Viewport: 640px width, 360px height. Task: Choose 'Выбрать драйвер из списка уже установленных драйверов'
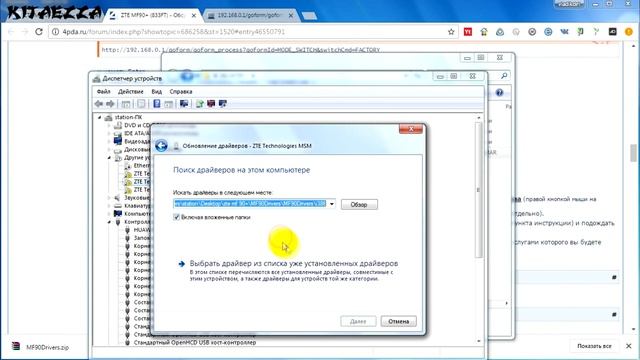(x=293, y=263)
